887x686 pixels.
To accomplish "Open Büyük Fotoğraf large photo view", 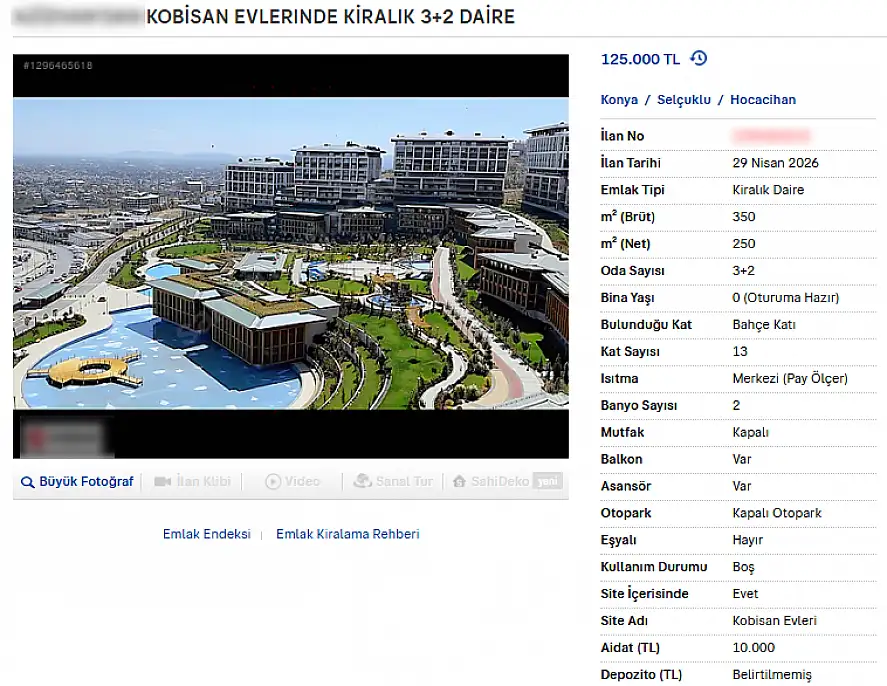I will point(86,482).
